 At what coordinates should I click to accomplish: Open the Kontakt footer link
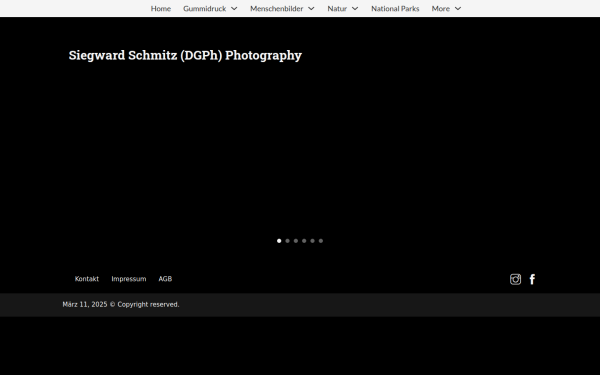[x=86, y=279]
